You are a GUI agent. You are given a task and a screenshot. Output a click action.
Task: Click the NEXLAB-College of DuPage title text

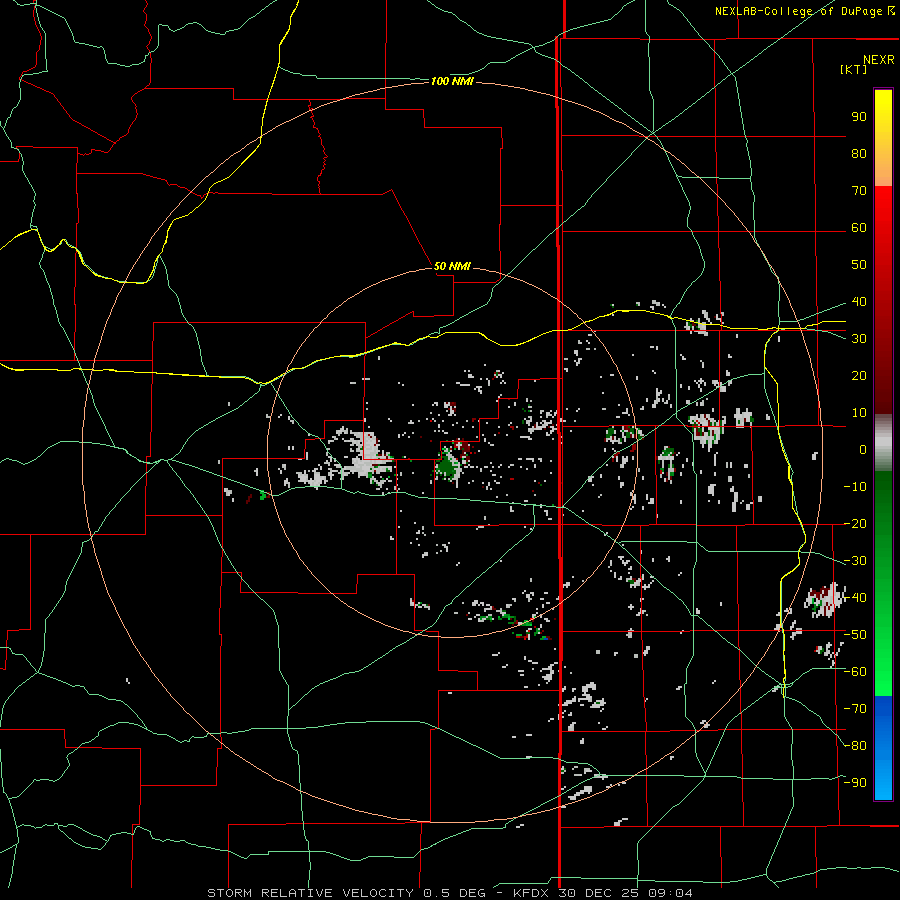point(798,11)
